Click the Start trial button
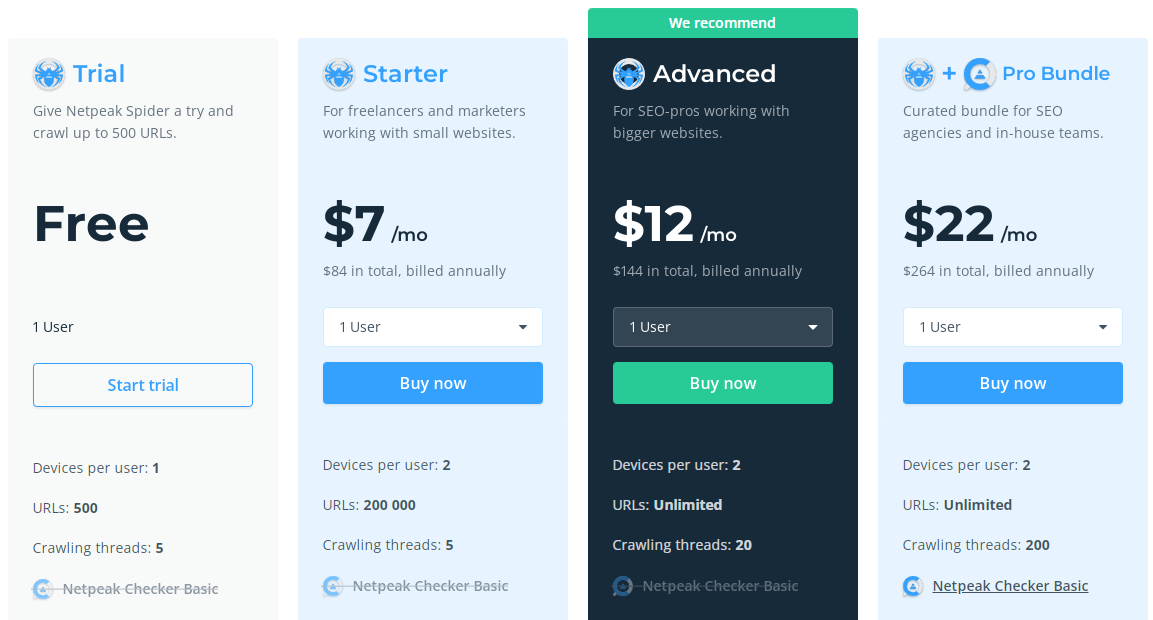1153x620 pixels. click(x=143, y=385)
